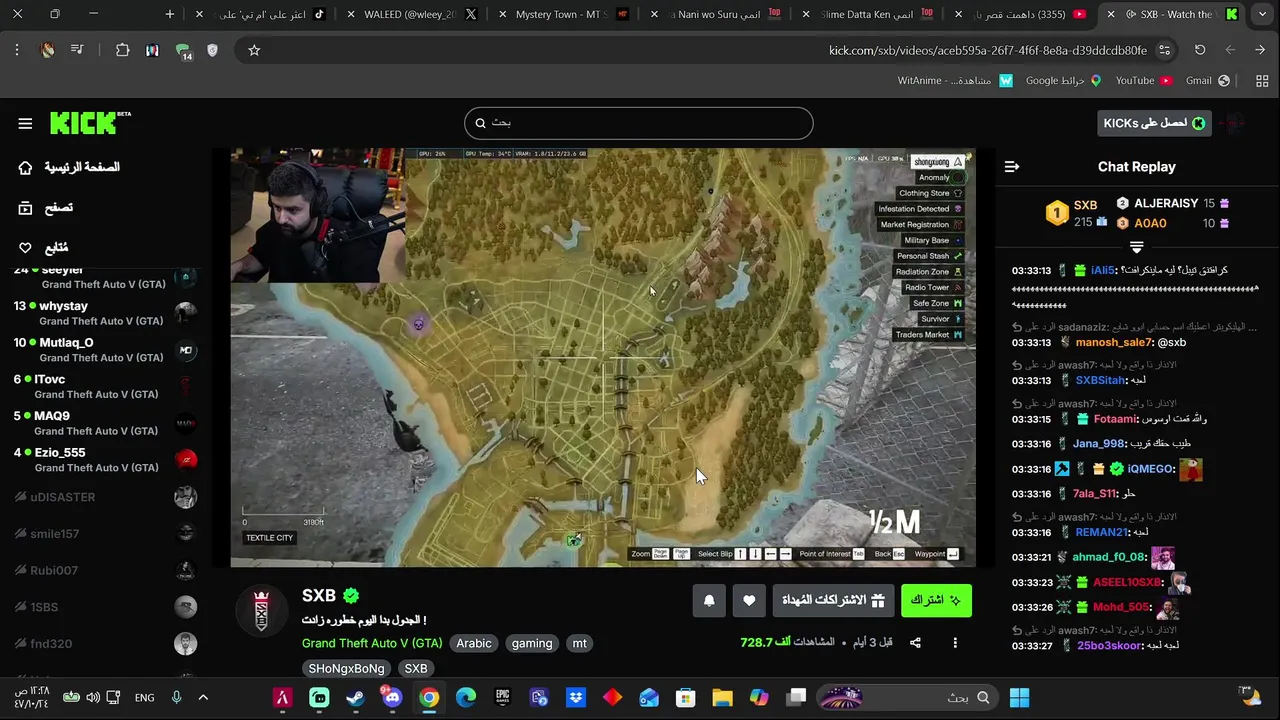Screen dimensions: 1280x720
Task: Open Ezio_555 channel in sidebar
Action: click(x=104, y=460)
